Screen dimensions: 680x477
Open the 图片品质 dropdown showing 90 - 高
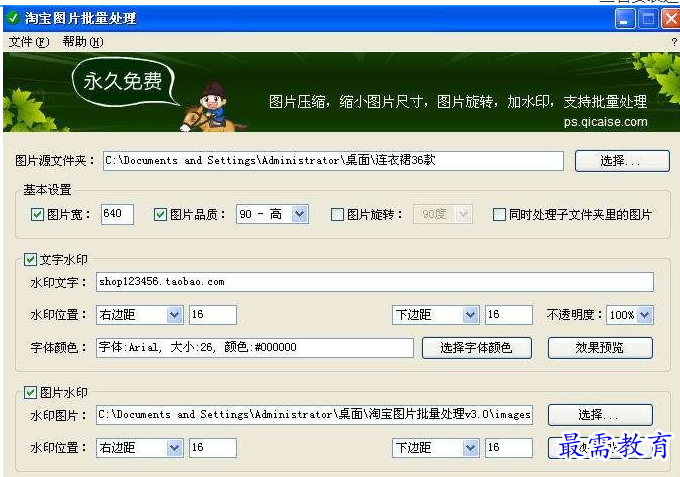coord(272,214)
